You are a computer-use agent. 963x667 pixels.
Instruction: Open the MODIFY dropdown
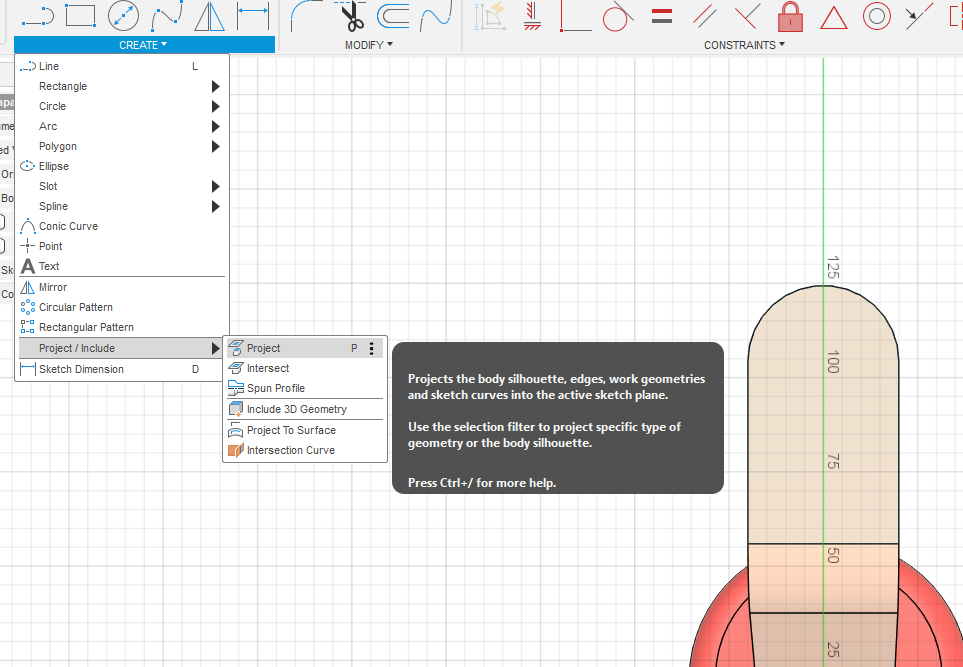click(368, 45)
